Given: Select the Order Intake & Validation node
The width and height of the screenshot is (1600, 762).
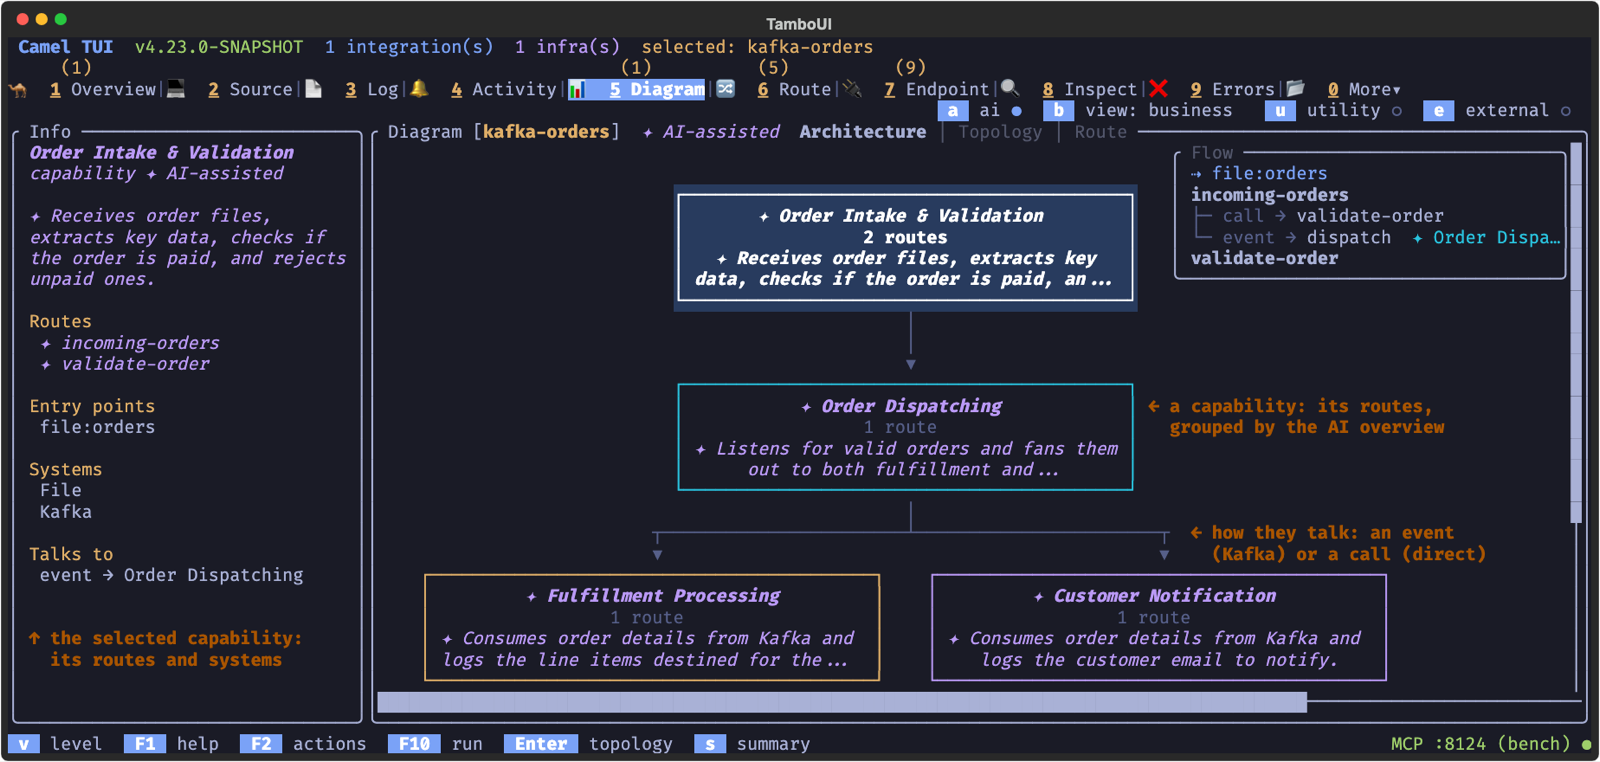Looking at the screenshot, I should pyautogui.click(x=905, y=248).
